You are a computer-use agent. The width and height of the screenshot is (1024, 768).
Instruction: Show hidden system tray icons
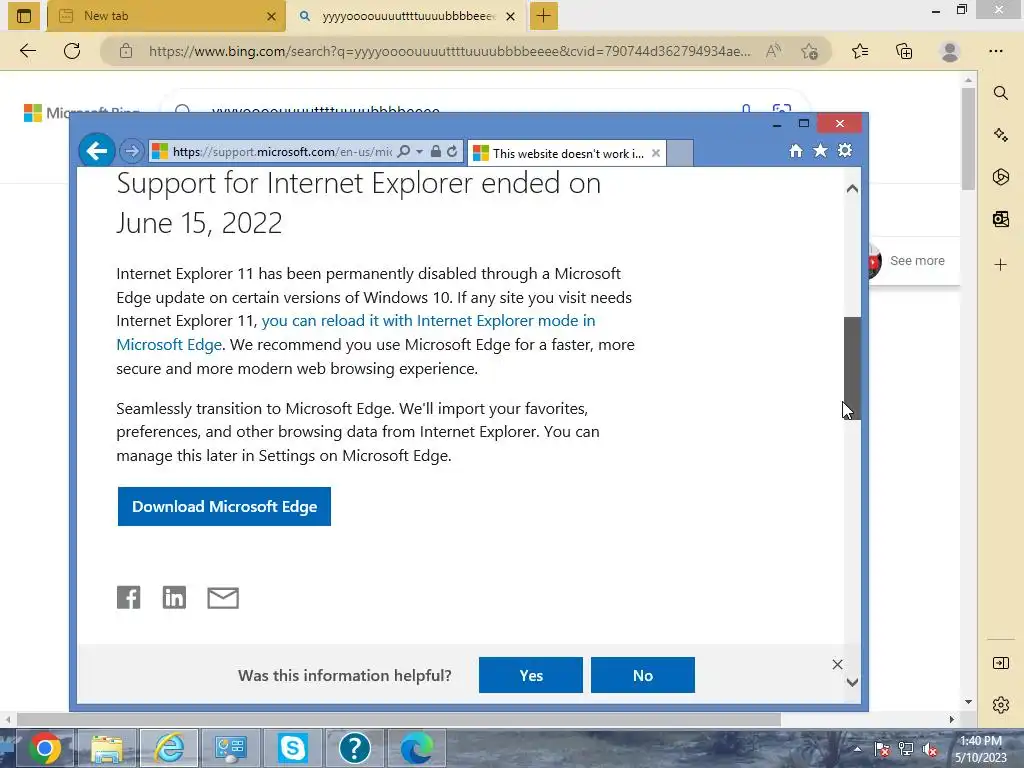coord(857,749)
